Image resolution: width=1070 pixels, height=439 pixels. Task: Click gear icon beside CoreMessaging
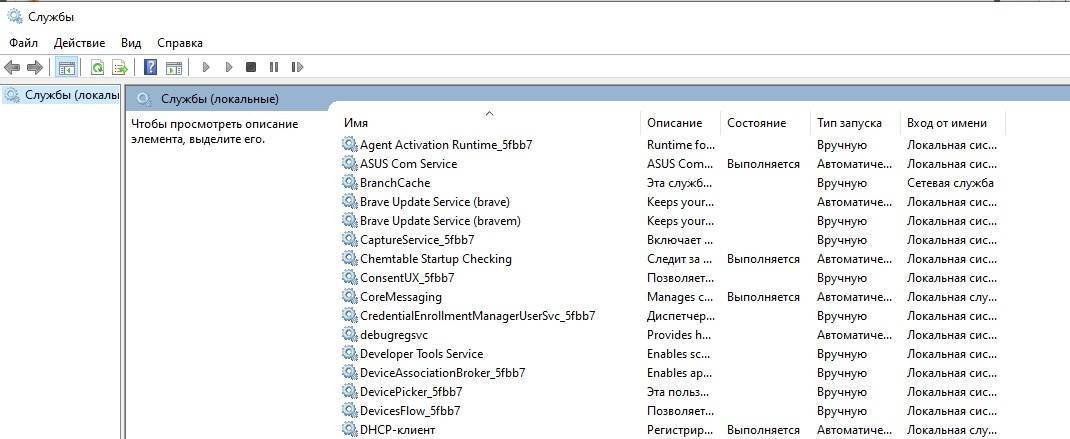pyautogui.click(x=349, y=297)
